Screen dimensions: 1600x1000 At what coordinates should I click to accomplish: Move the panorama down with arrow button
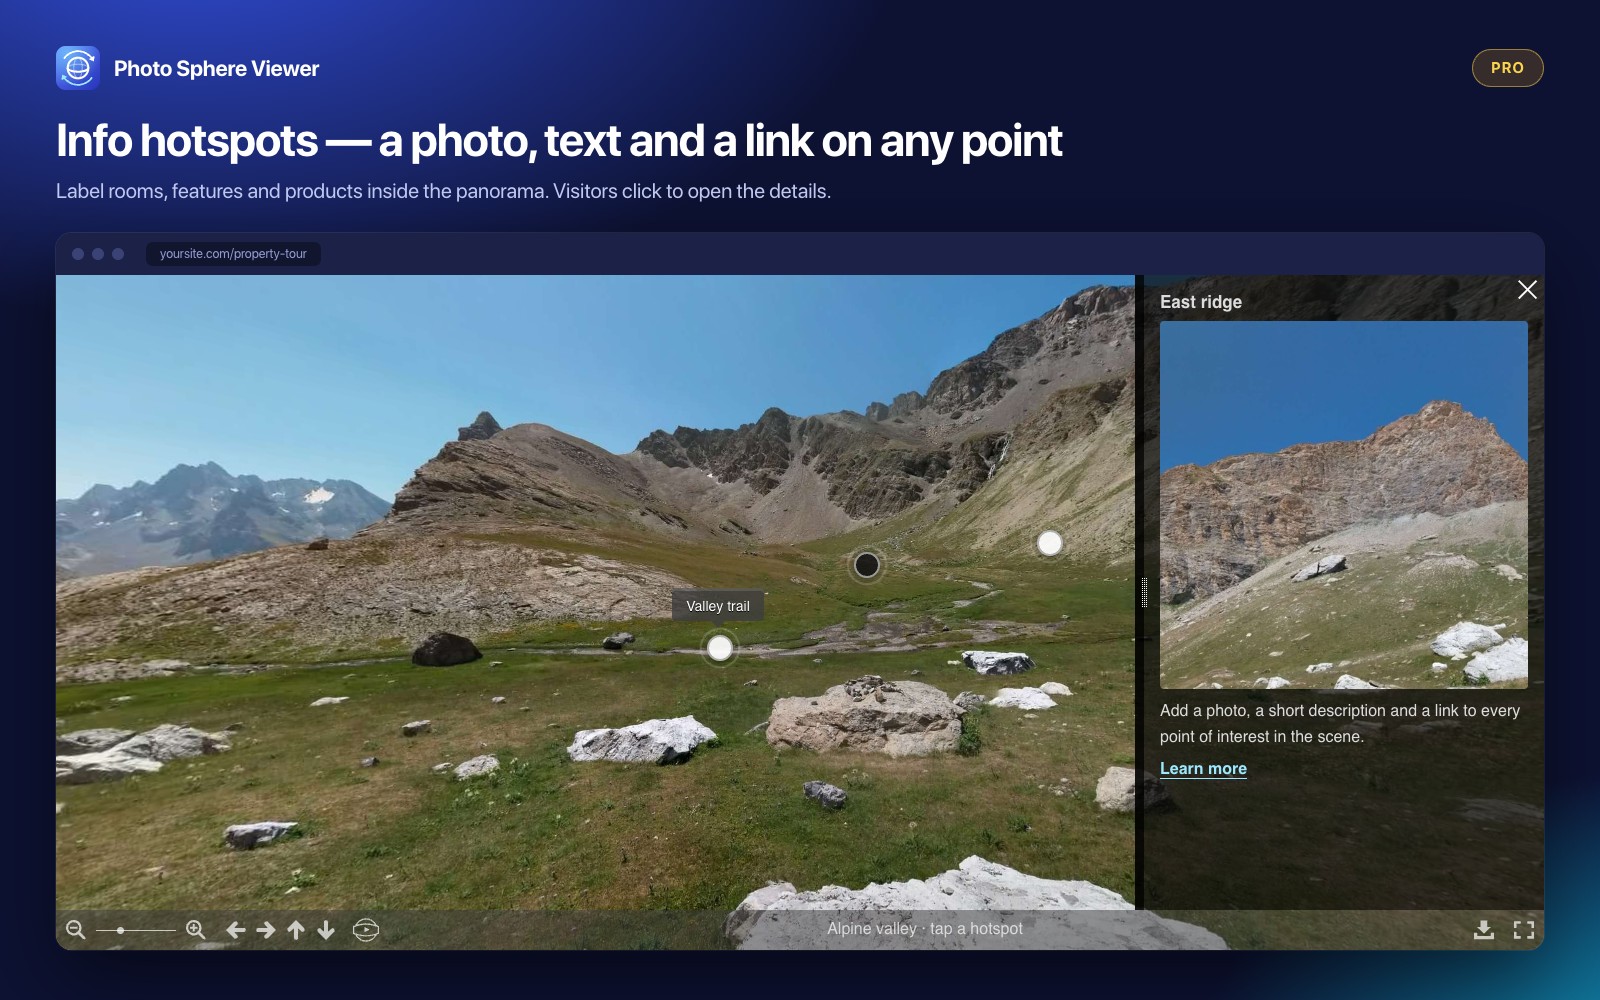326,930
